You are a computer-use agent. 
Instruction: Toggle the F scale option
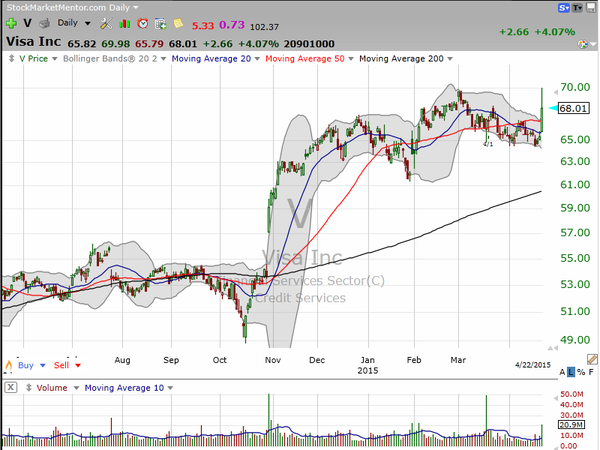[591, 372]
